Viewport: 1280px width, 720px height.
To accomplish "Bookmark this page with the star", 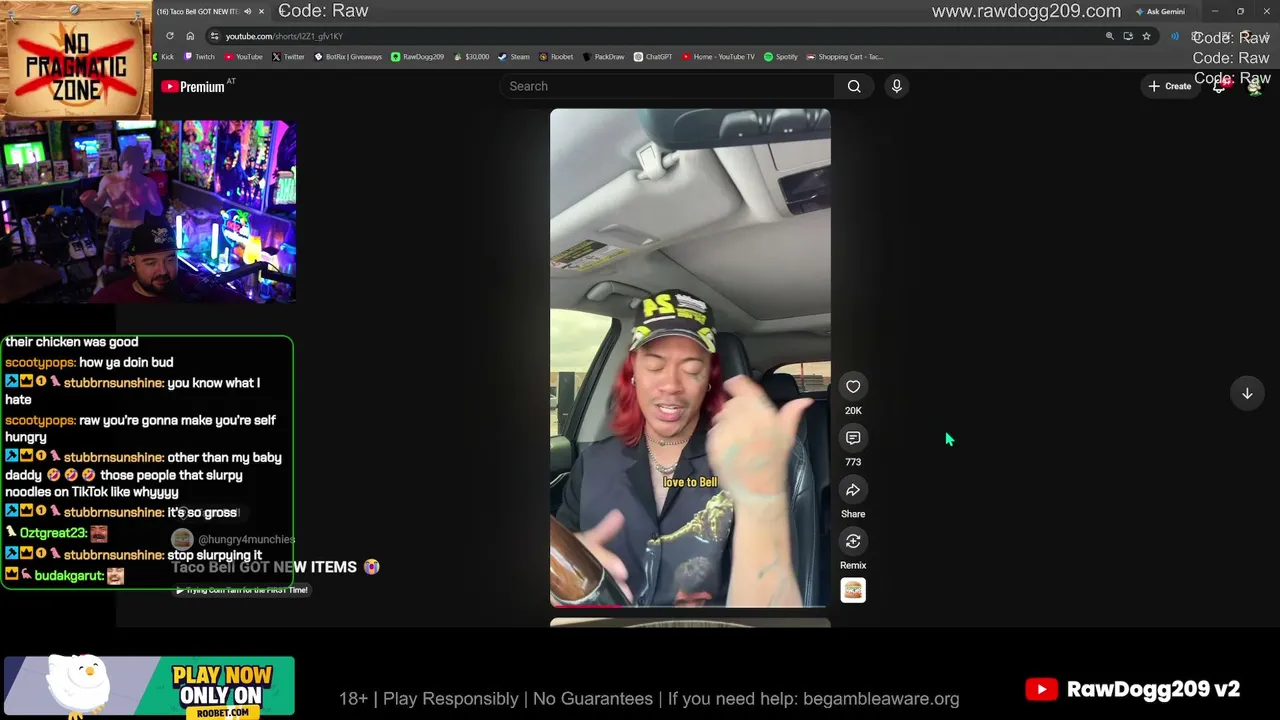I will point(1146,36).
